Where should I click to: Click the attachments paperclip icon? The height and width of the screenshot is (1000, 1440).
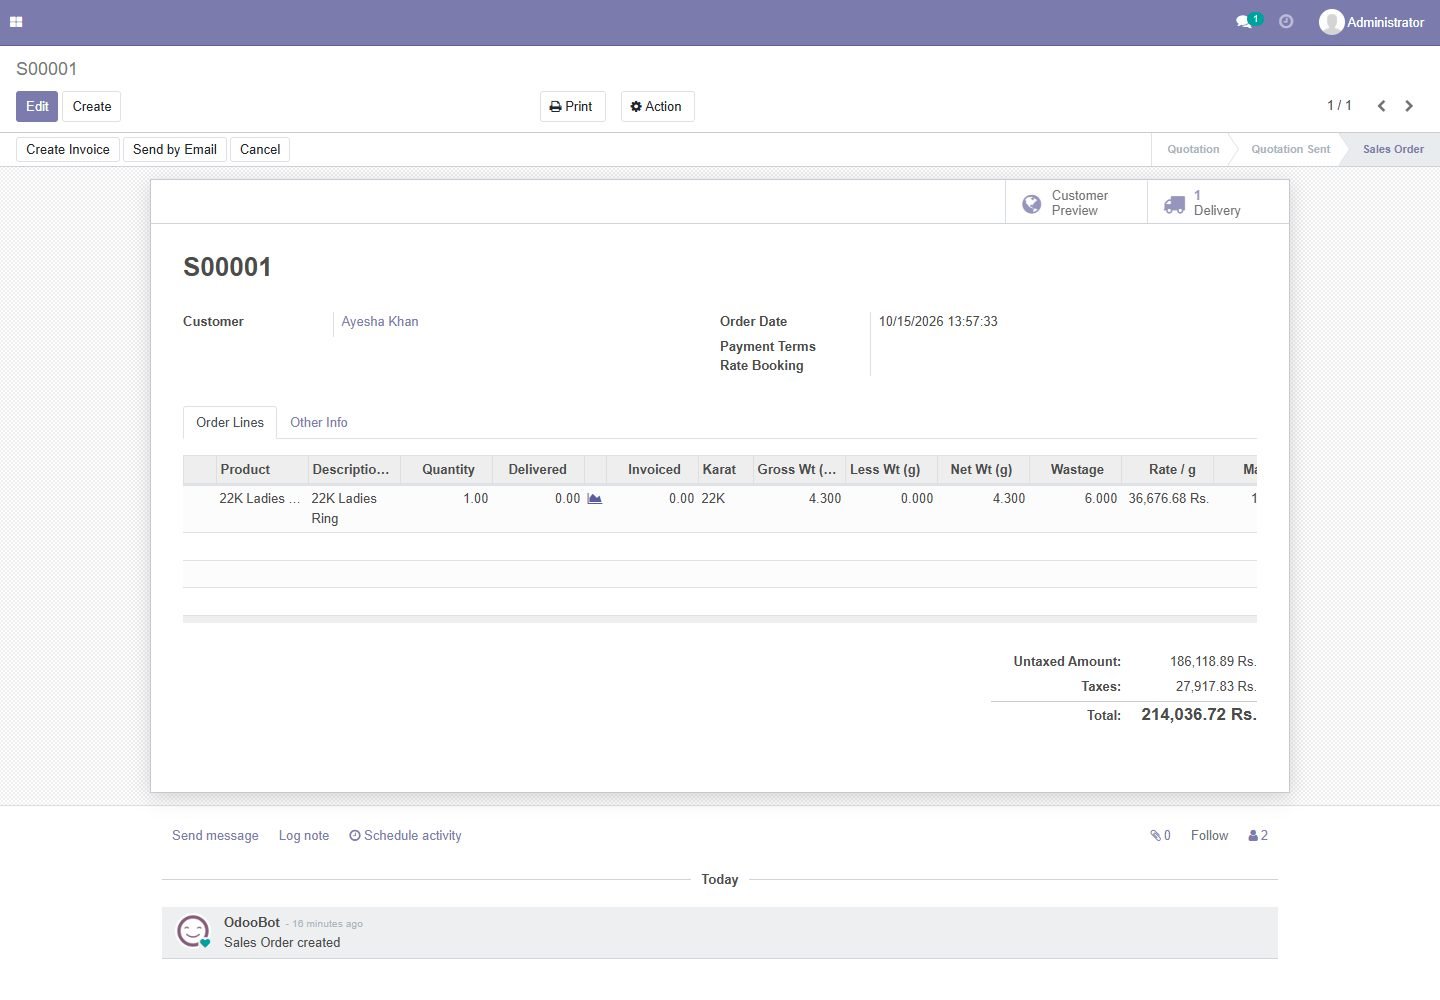pyautogui.click(x=1160, y=836)
